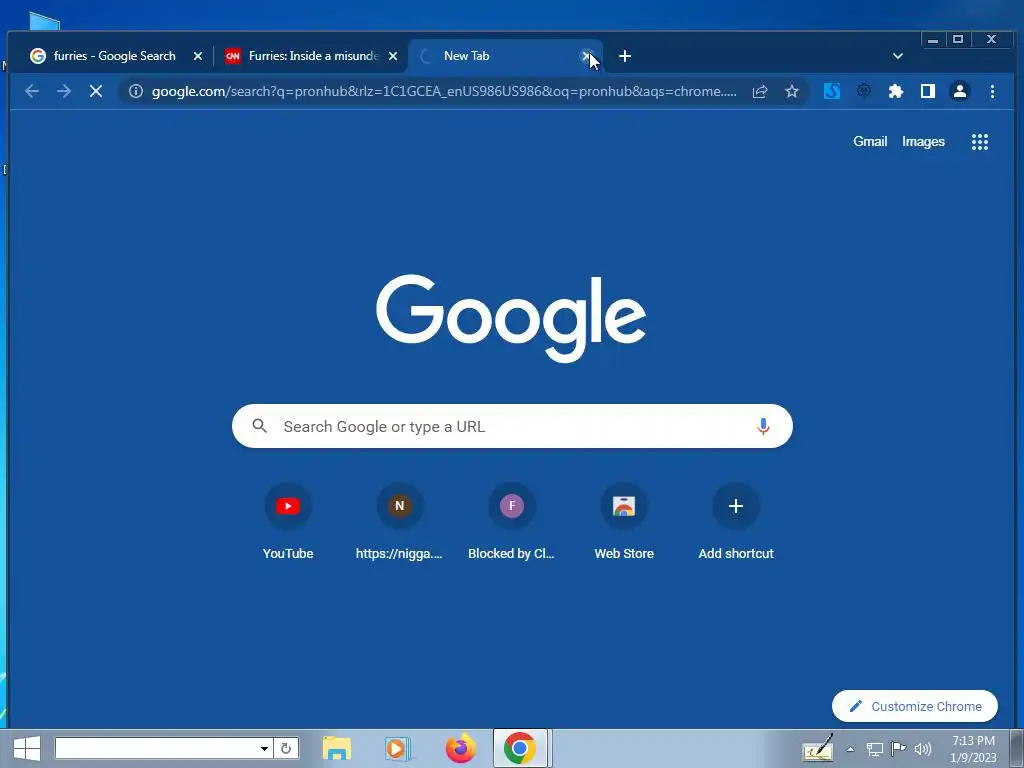Close the New Tab tab
Screen dimensions: 1024x768
coord(586,56)
